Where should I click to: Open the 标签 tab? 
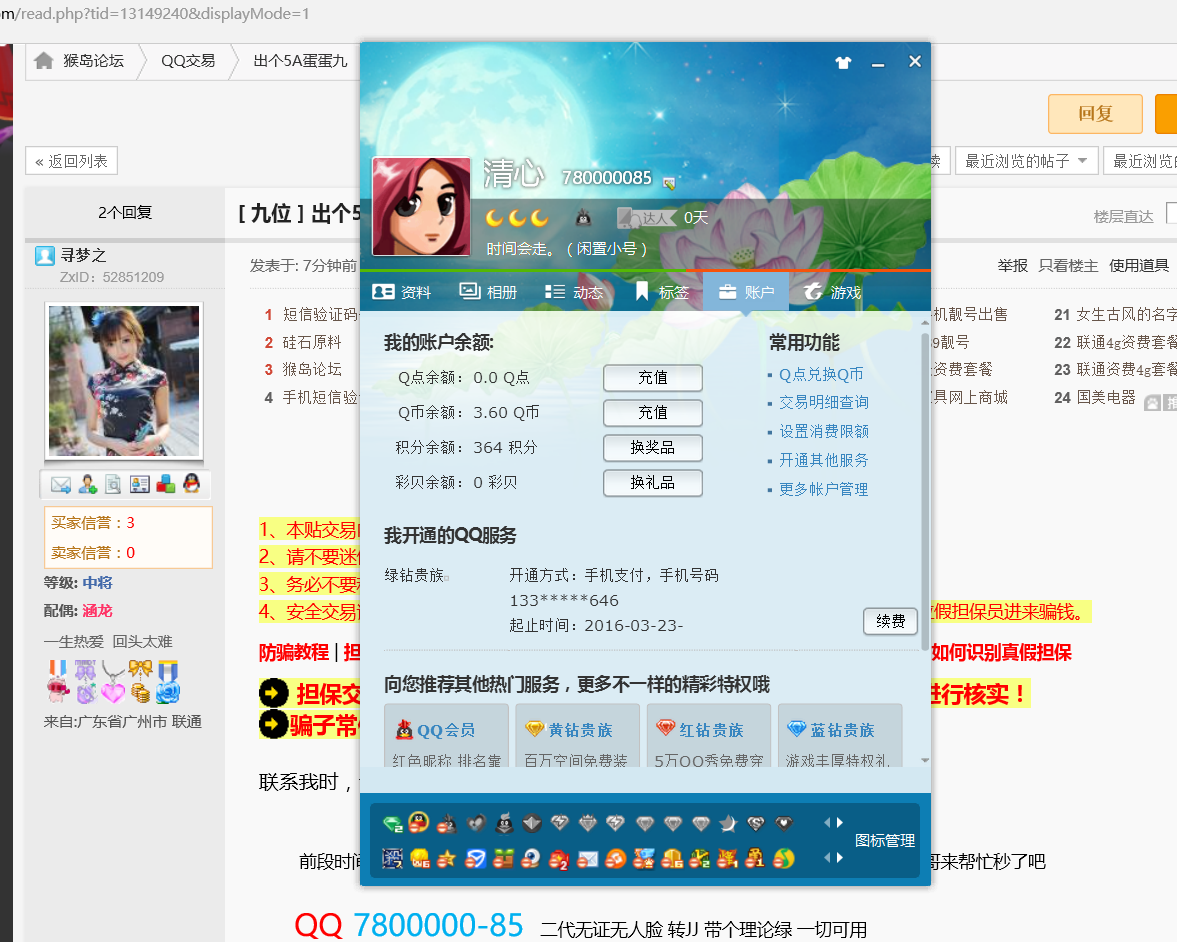click(661, 292)
